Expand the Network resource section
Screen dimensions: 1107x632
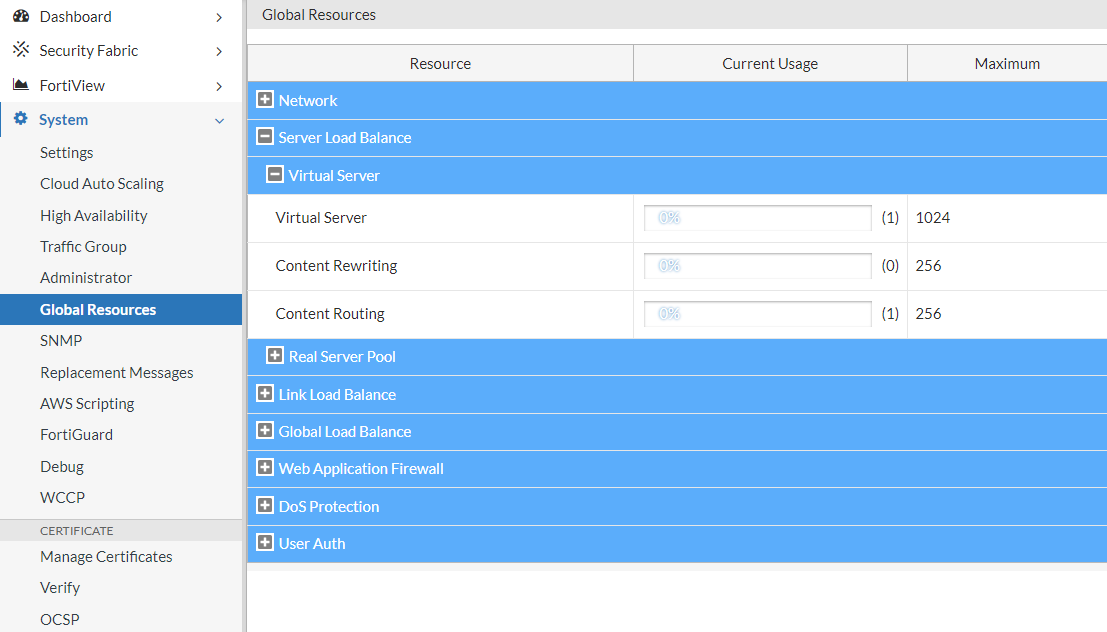pos(265,100)
